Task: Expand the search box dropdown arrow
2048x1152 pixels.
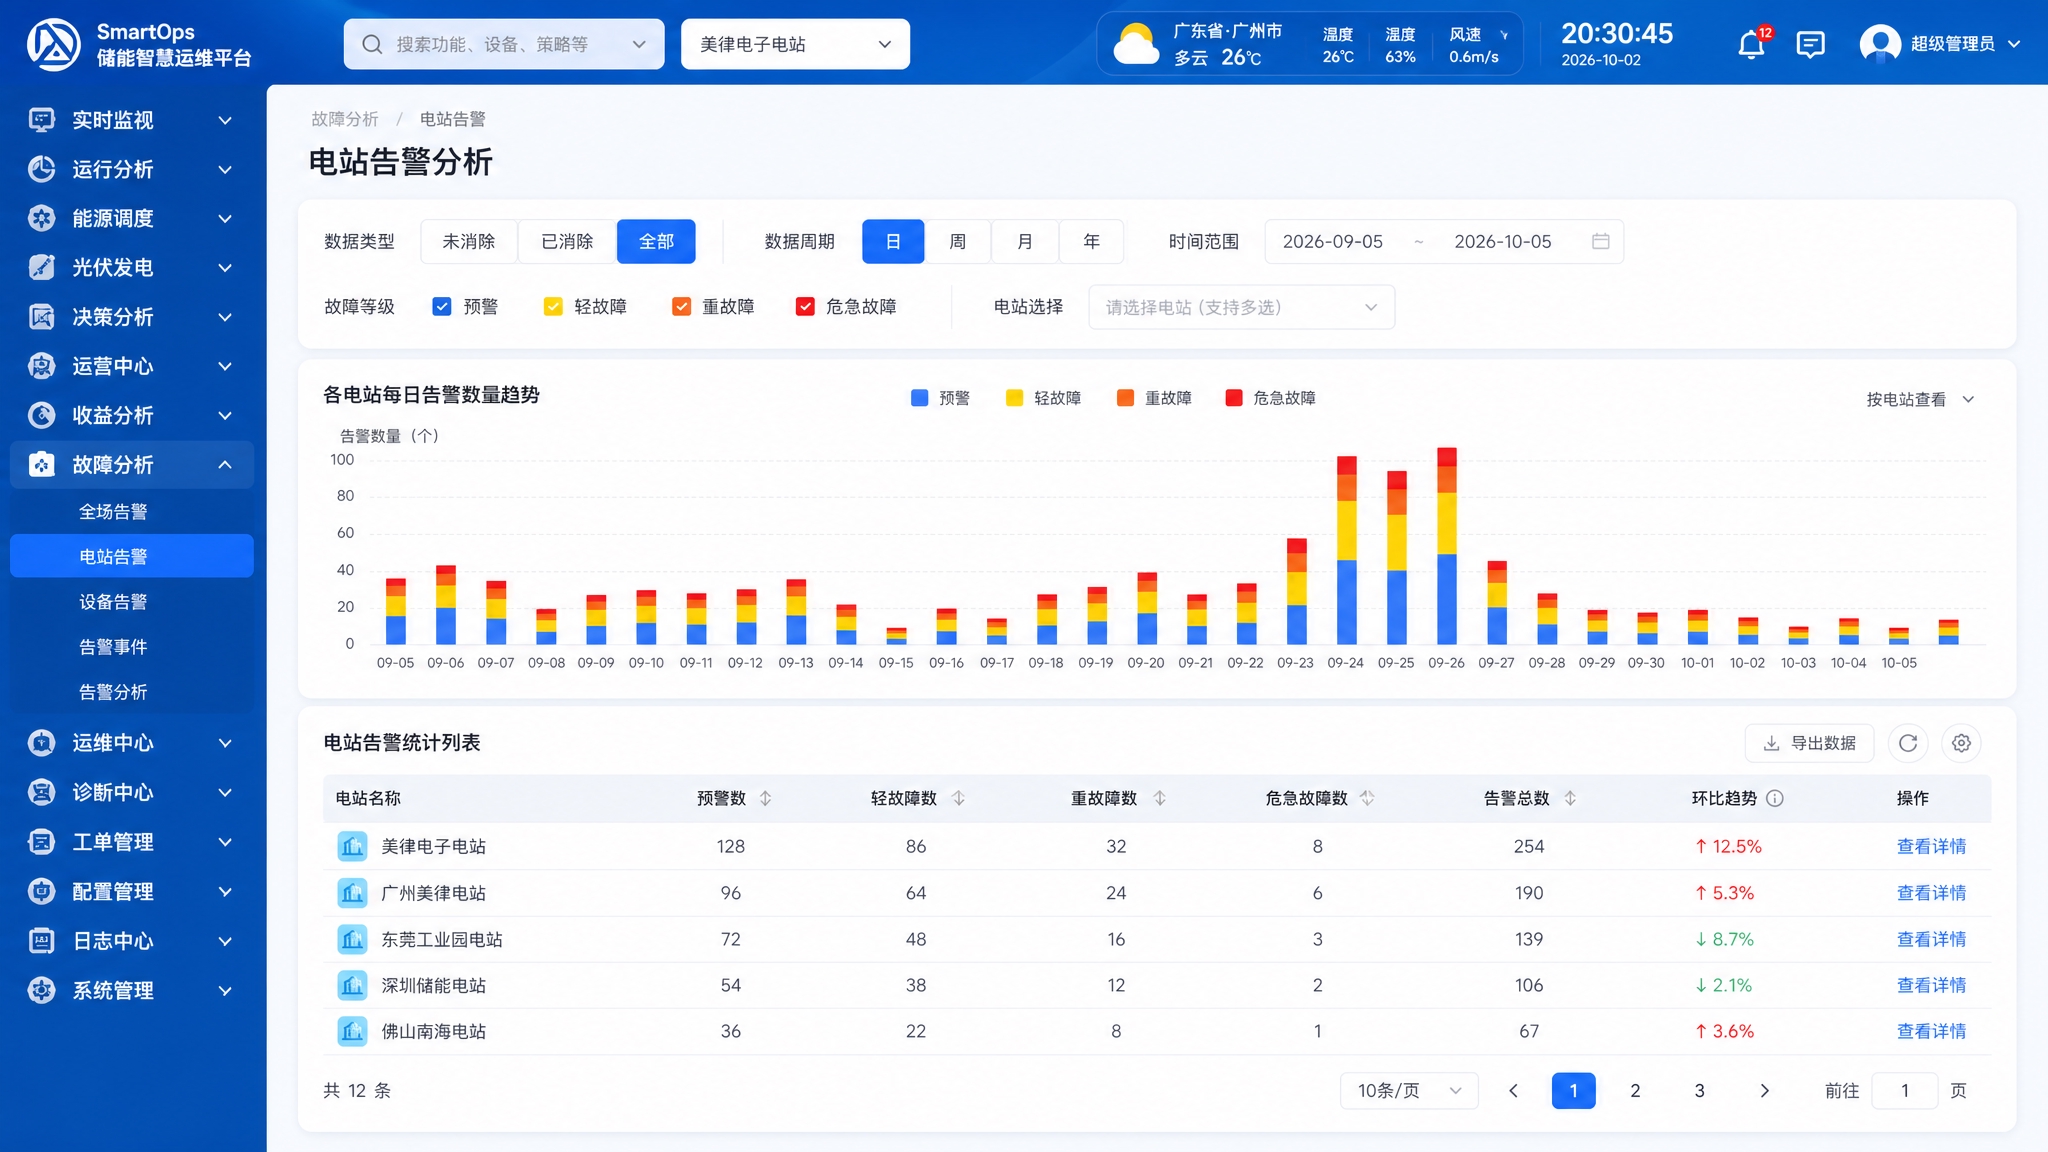Action: coord(639,44)
